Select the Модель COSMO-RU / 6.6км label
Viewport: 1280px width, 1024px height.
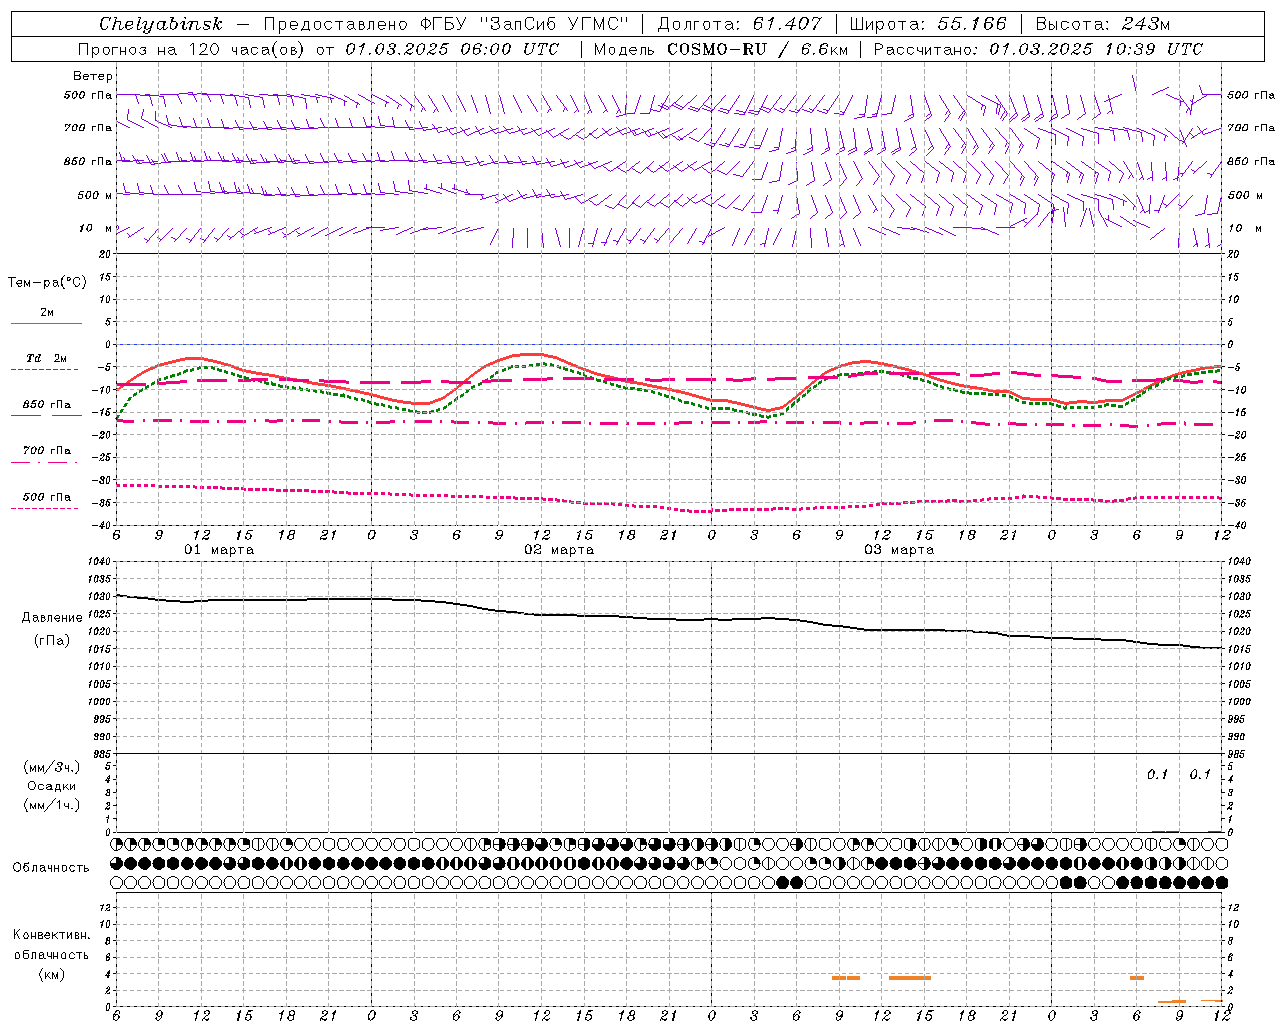(722, 49)
